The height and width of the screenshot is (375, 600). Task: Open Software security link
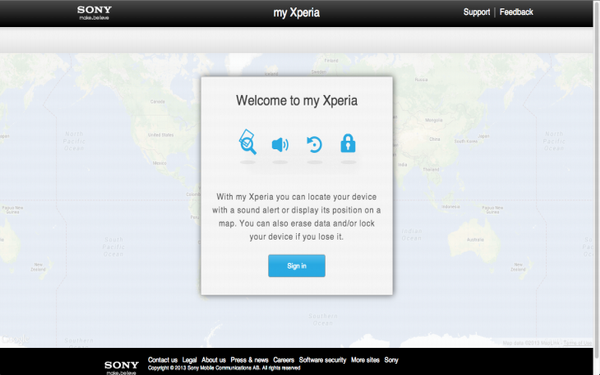tap(322, 360)
